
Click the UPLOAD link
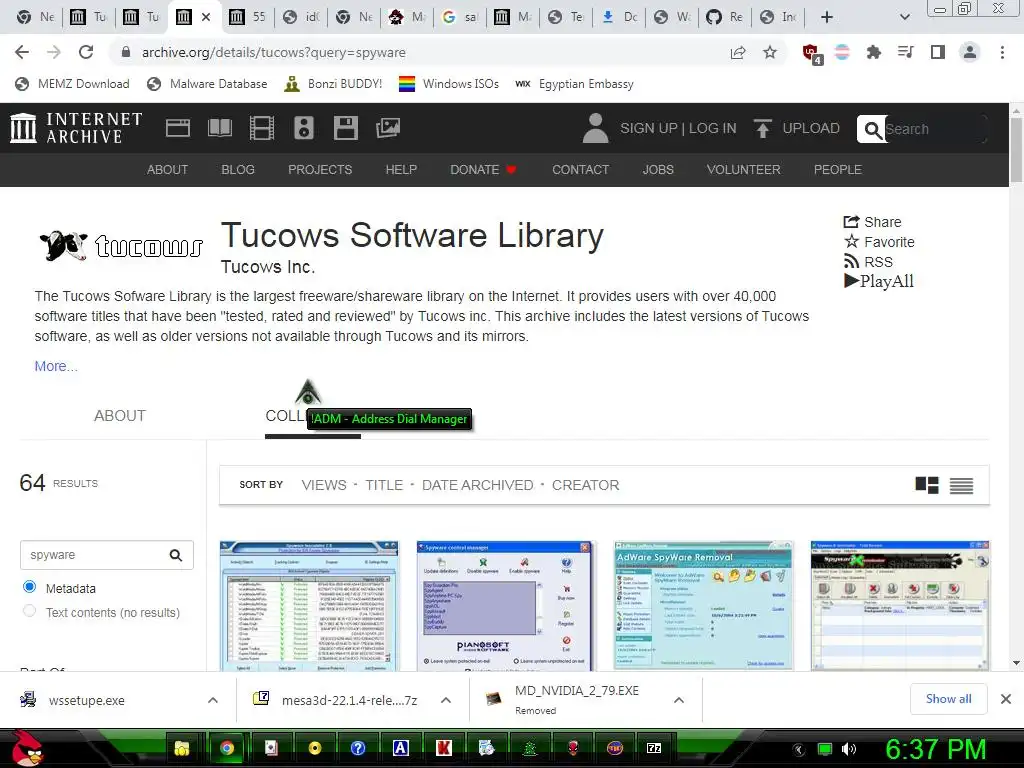pyautogui.click(x=811, y=128)
